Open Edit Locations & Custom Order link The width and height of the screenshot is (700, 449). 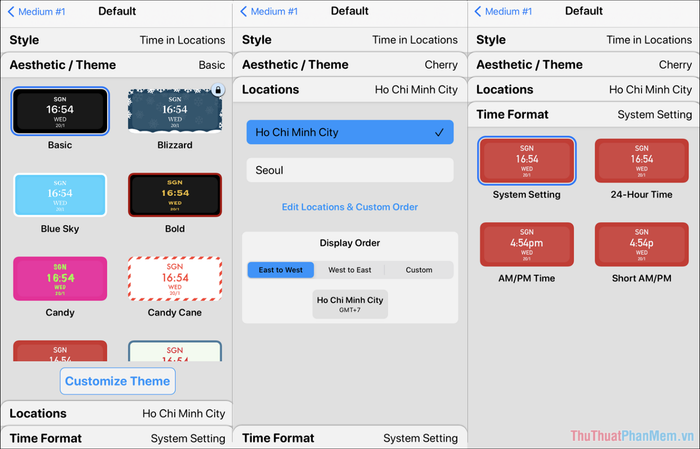[350, 207]
